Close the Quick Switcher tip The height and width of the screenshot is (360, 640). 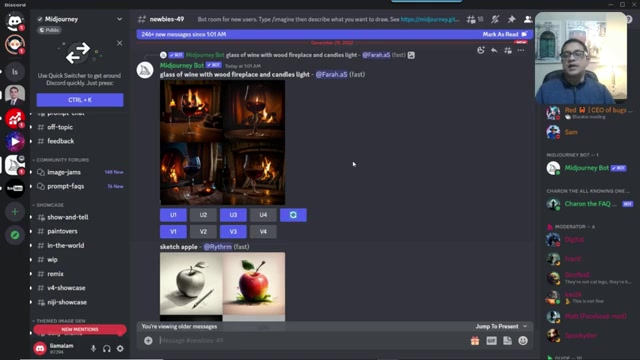click(x=119, y=43)
